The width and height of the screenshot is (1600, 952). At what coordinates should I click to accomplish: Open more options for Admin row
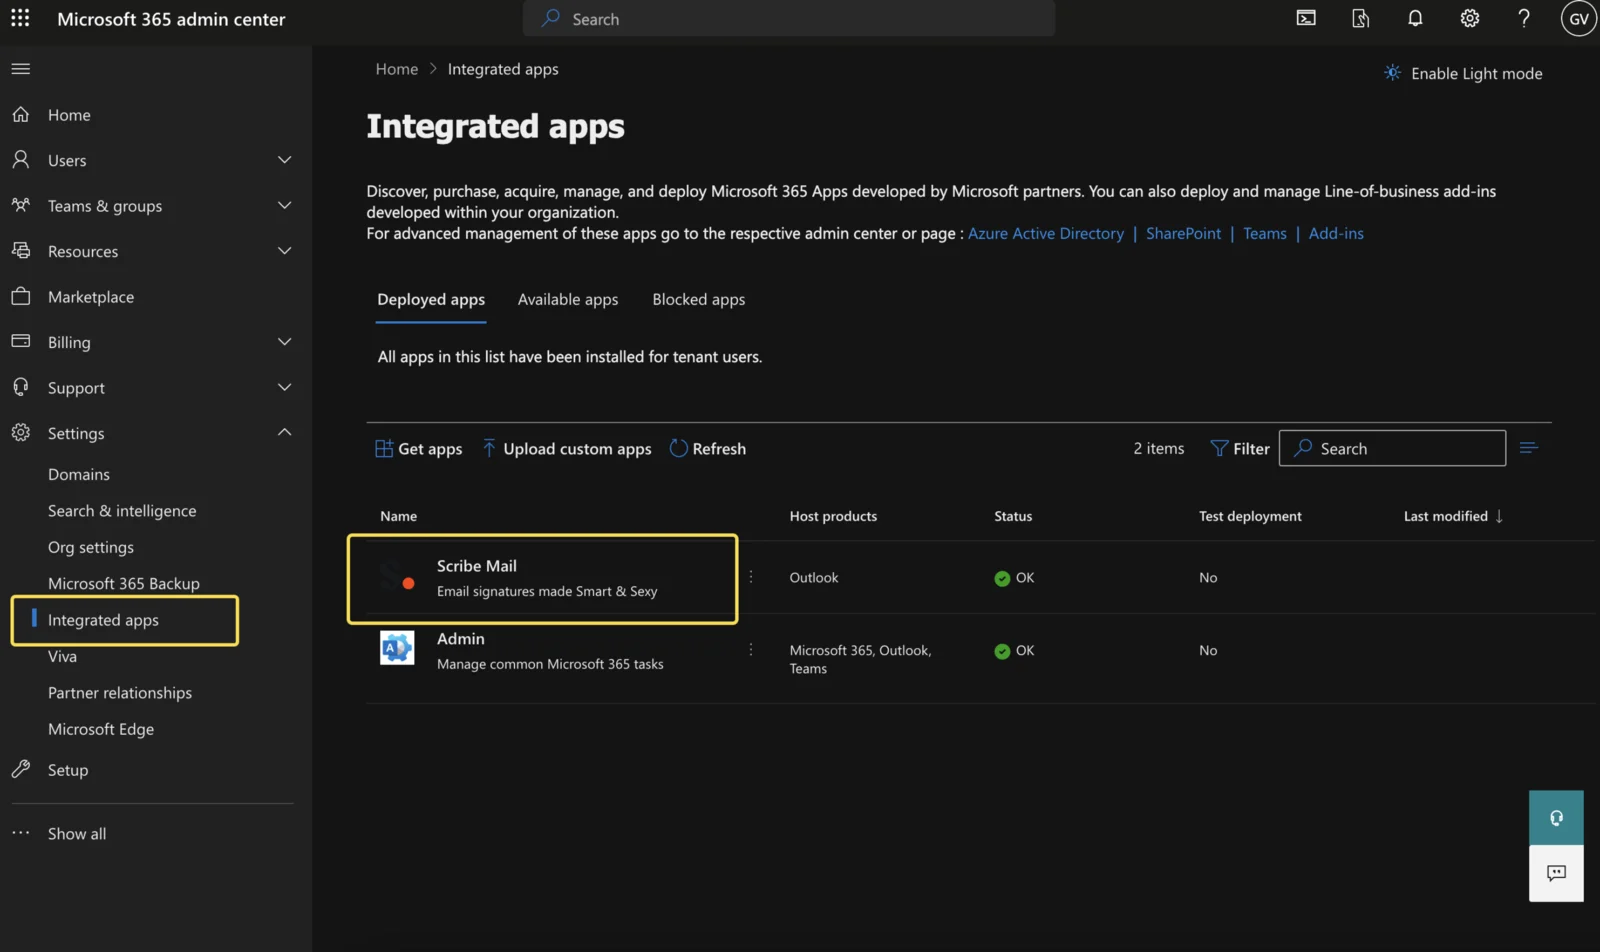(x=751, y=650)
